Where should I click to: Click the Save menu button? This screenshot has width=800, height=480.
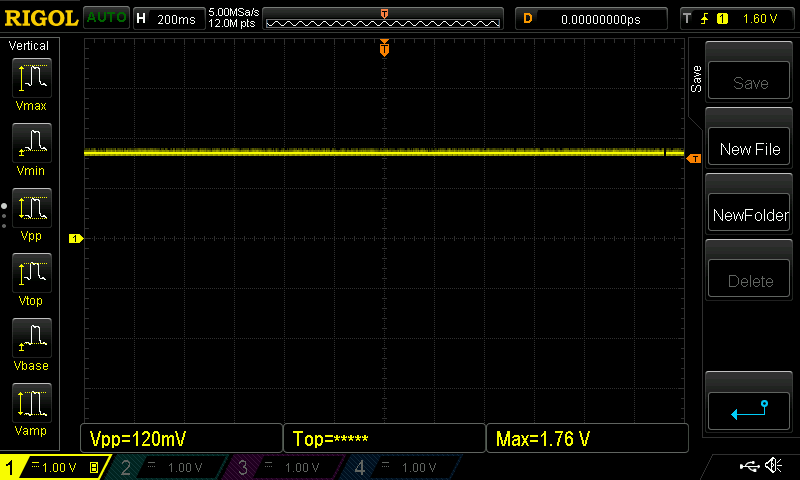coord(749,81)
